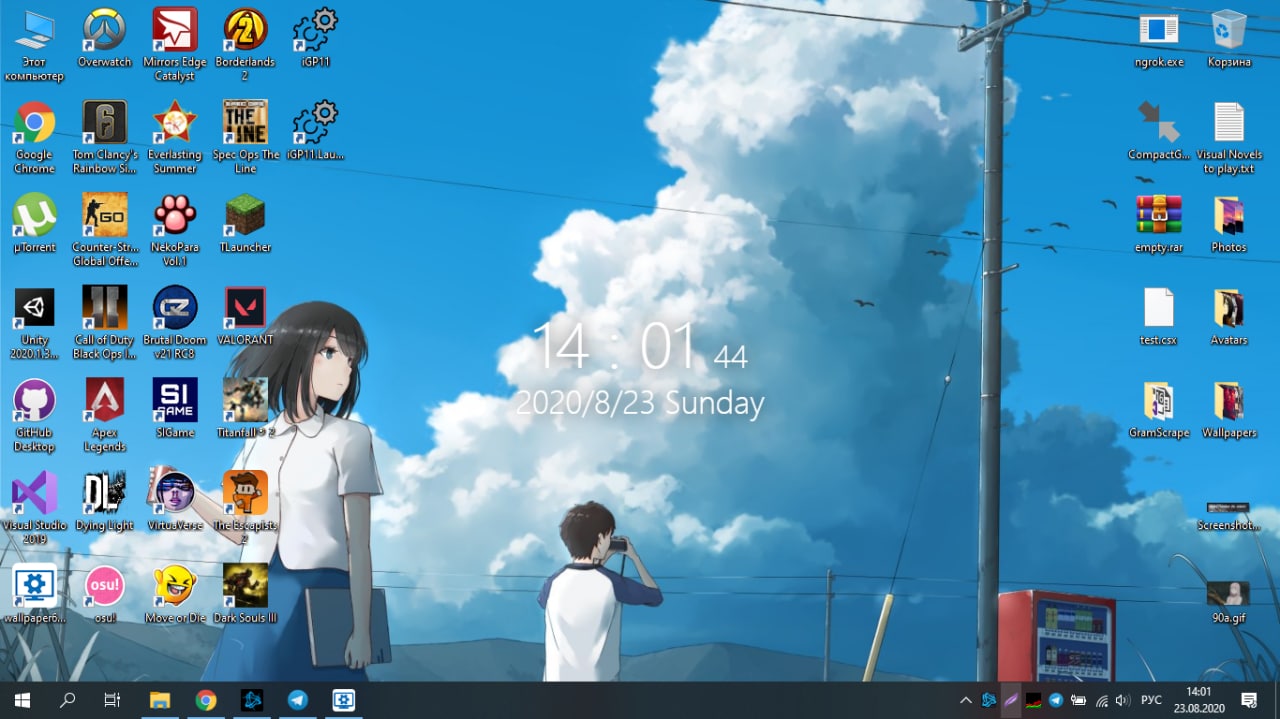1280x719 pixels.
Task: Launch TLauncher Minecraft block icon
Action: click(x=245, y=223)
